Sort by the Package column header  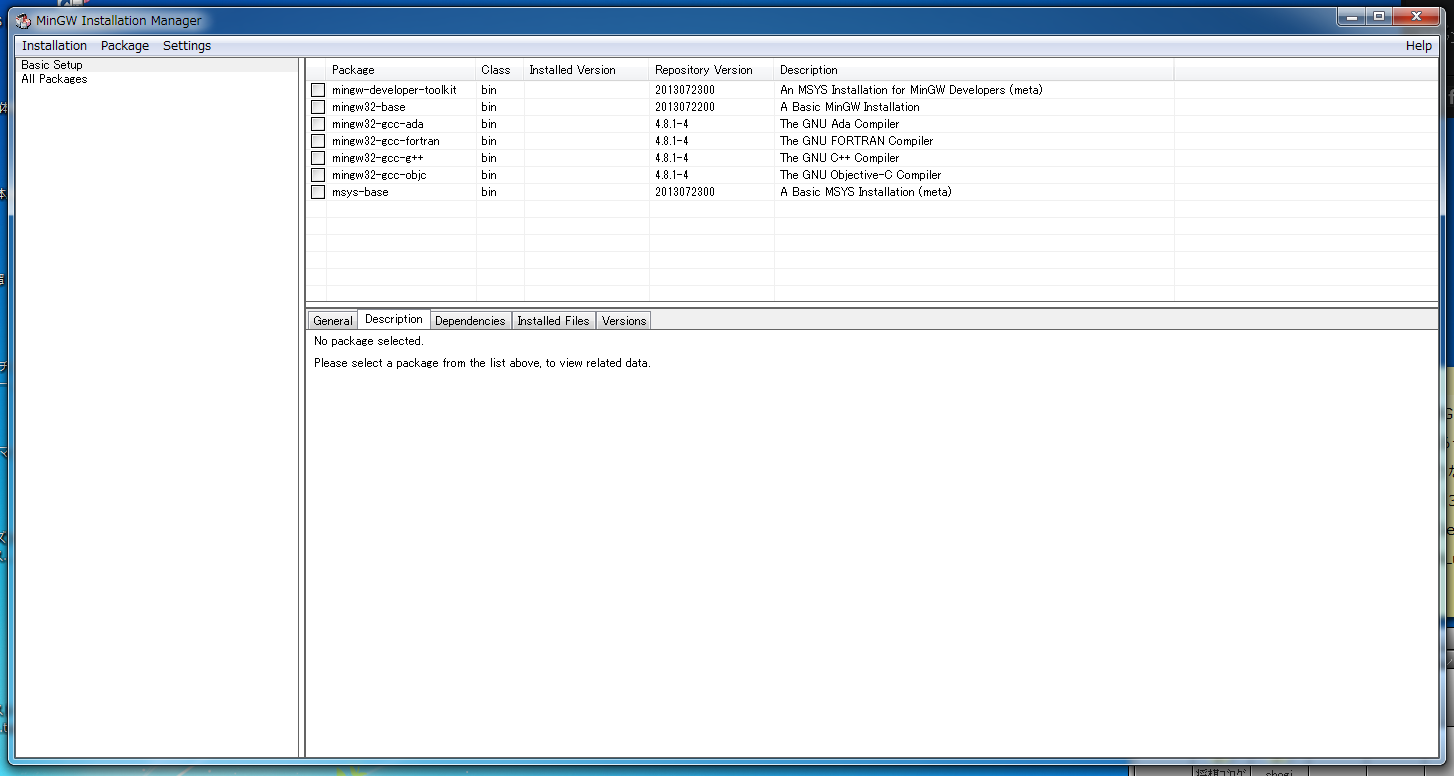point(401,70)
